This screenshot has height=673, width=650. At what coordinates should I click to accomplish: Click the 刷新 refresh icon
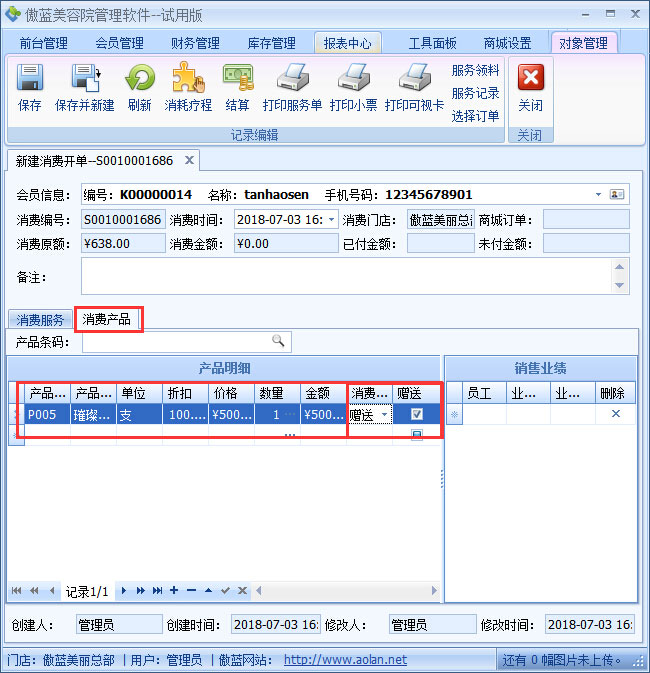140,80
